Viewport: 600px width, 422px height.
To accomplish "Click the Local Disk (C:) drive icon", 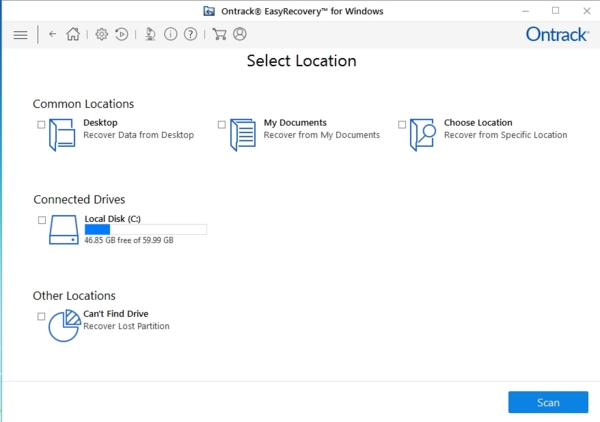I will point(64,230).
